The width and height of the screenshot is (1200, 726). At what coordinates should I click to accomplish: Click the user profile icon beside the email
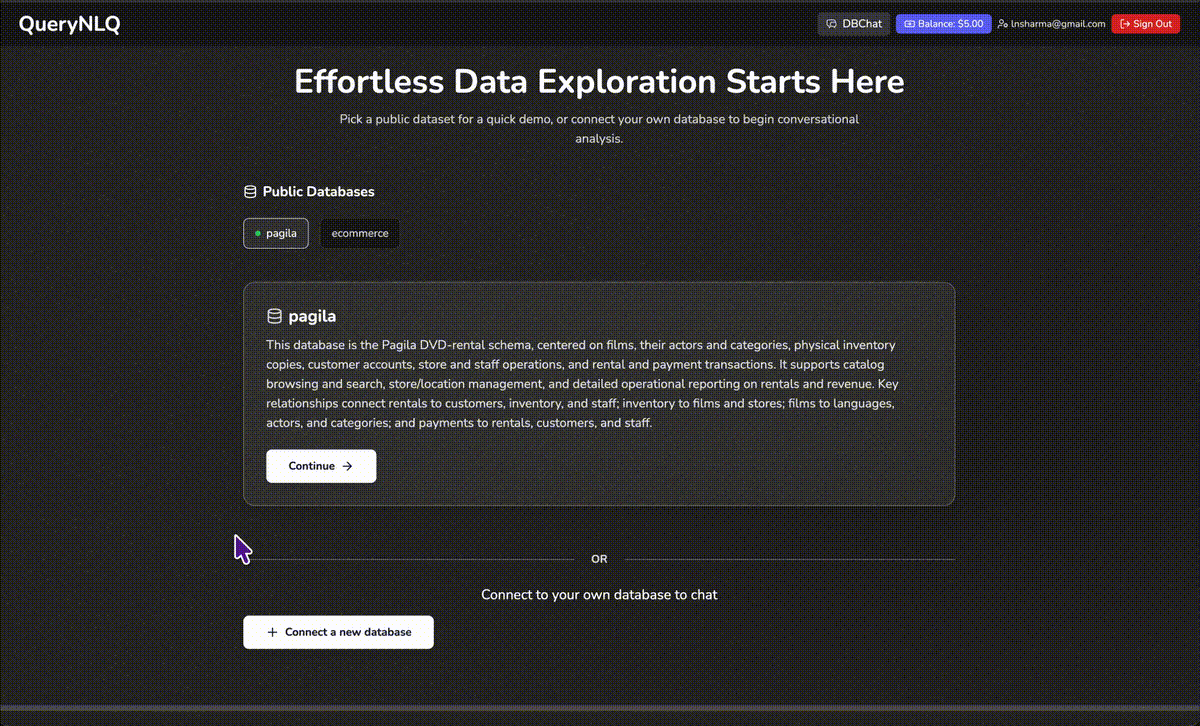(1002, 24)
